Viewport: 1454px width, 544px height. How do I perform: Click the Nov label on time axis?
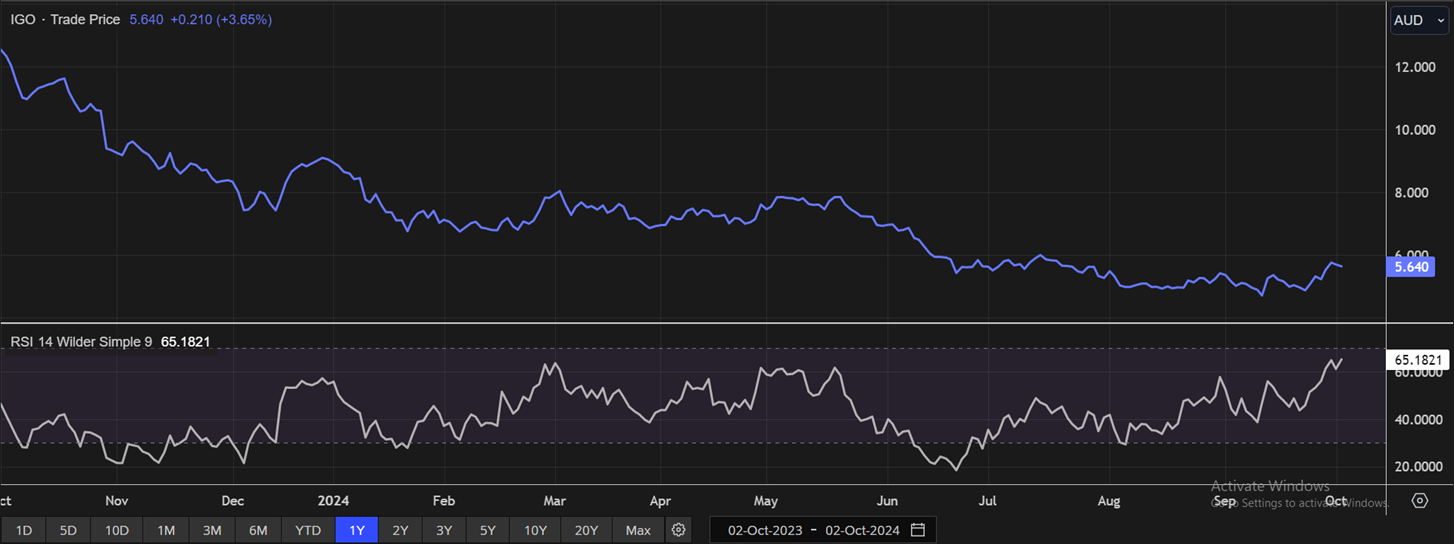click(x=117, y=500)
